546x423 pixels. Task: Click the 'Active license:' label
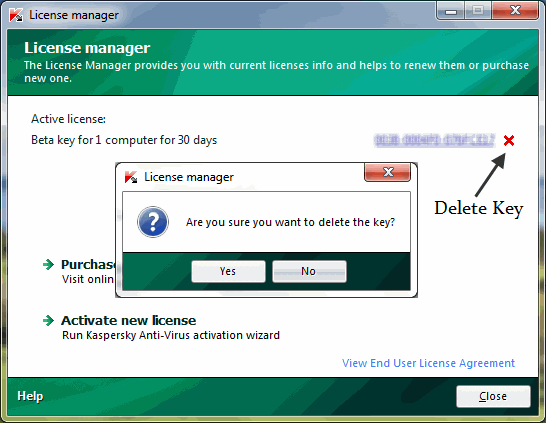click(x=68, y=119)
